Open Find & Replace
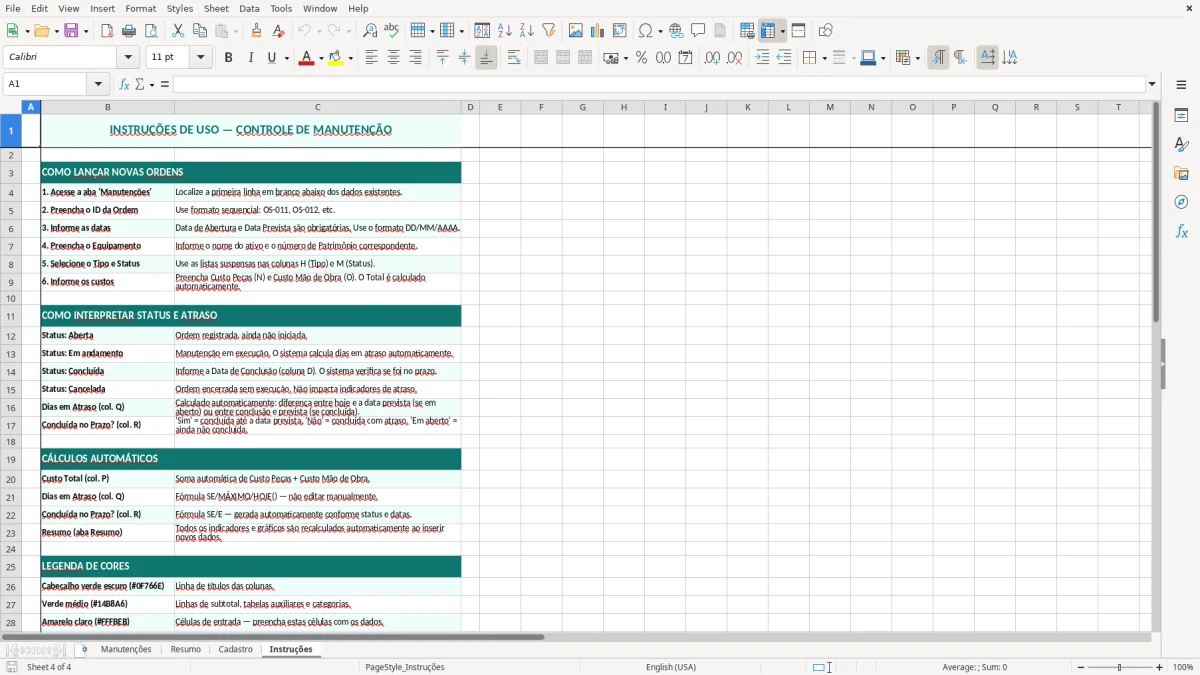 tap(370, 31)
